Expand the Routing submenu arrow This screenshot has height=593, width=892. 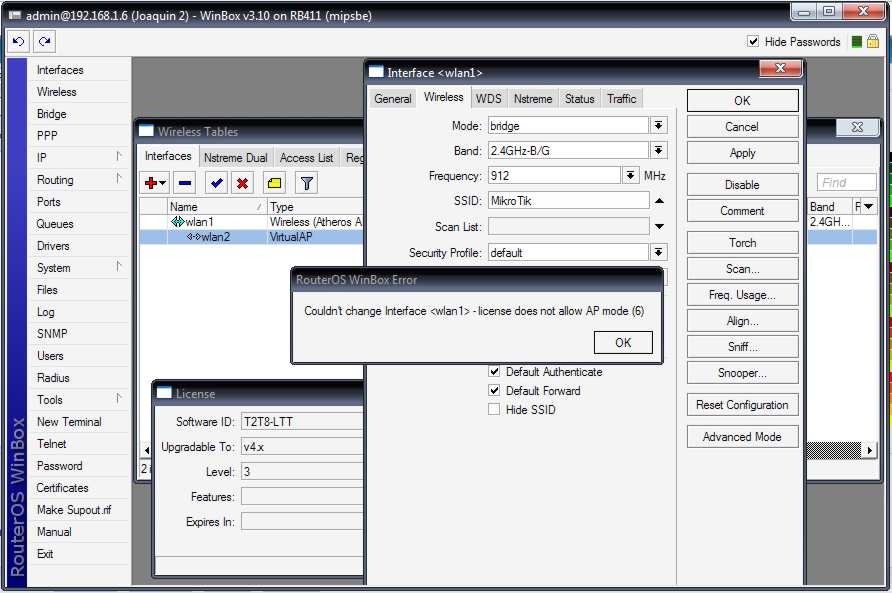coord(118,178)
